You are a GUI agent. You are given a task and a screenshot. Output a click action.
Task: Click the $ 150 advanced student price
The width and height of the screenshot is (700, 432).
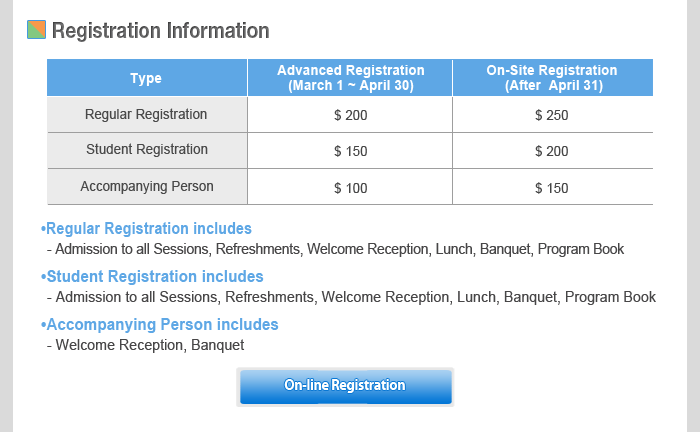350,151
